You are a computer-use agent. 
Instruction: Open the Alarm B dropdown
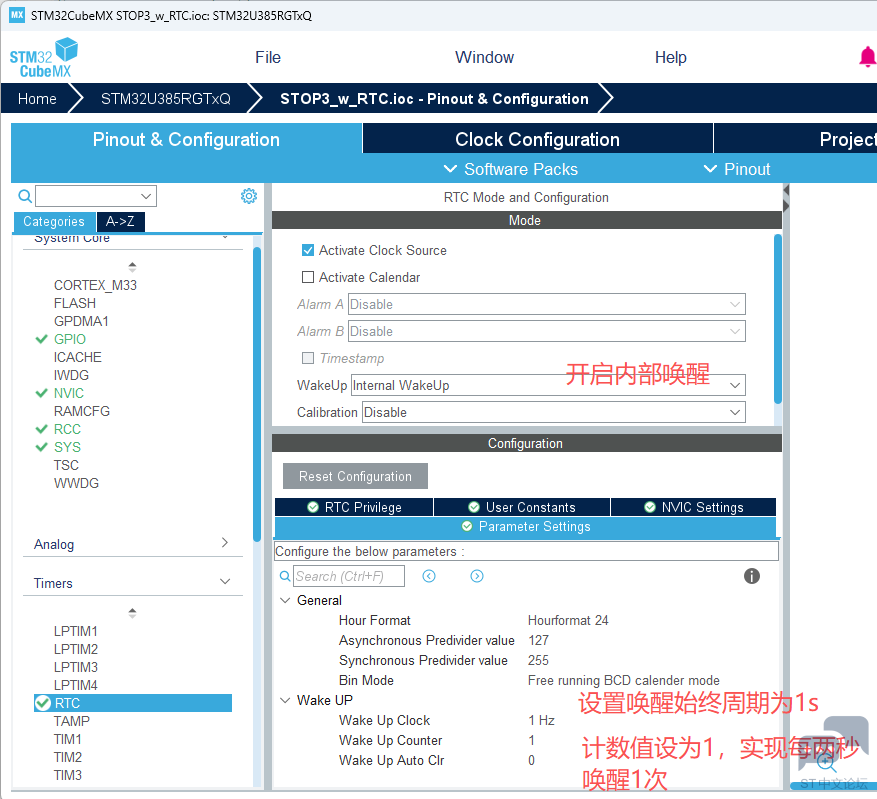(x=546, y=331)
